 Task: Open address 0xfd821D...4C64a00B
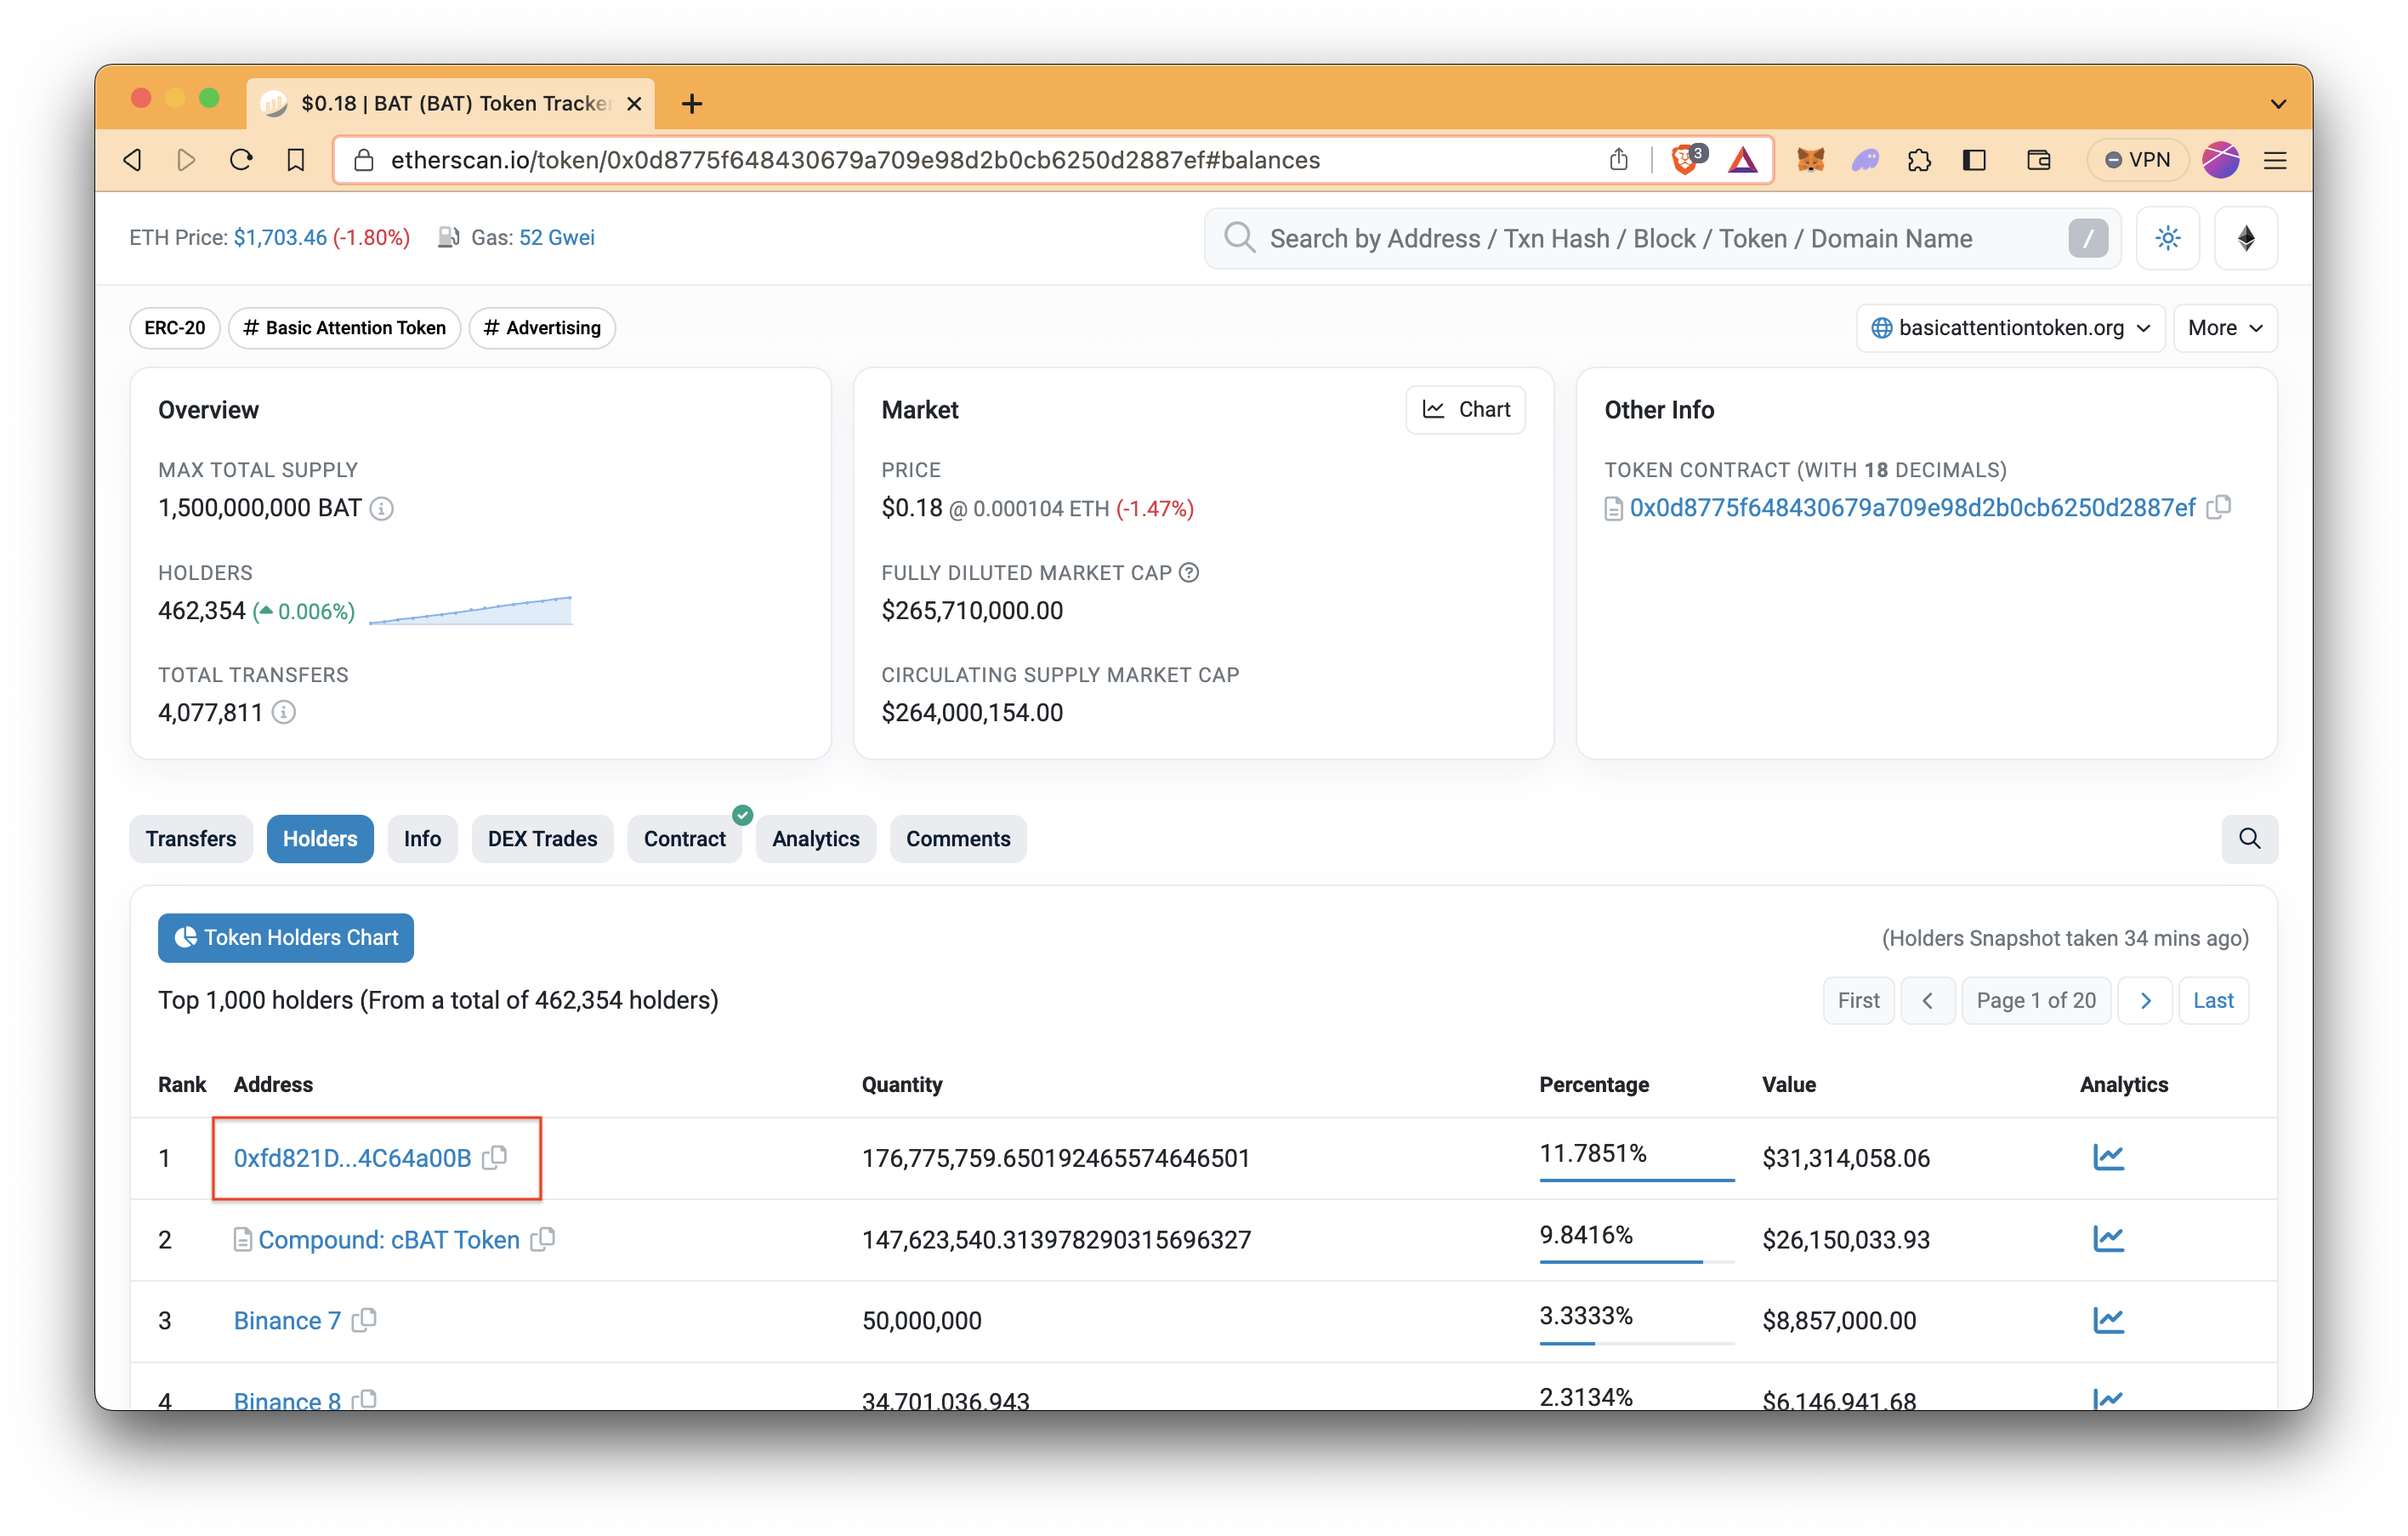[352, 1158]
